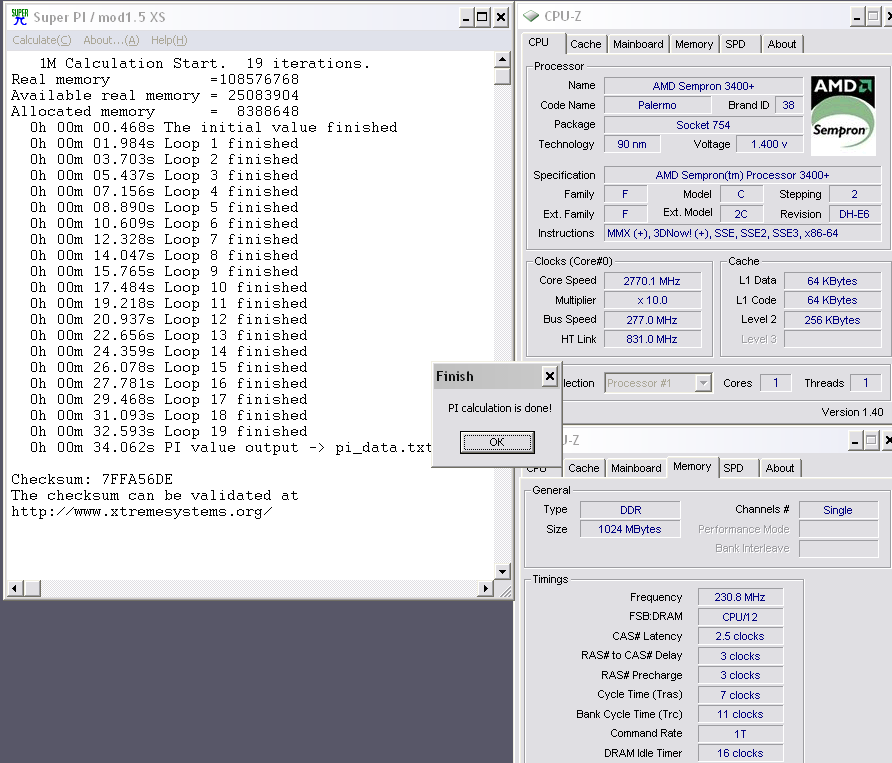892x763 pixels.
Task: Click the Bank Cycle Time value 11 clocks
Action: click(x=740, y=714)
